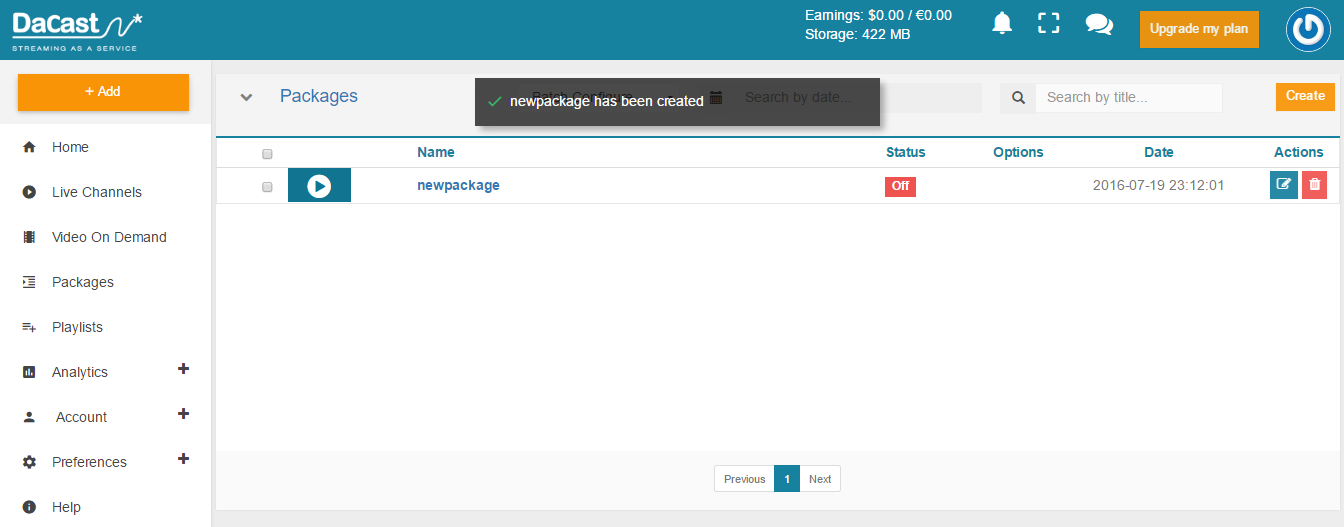Click the Playlists icon in sidebar
The height and width of the screenshot is (527, 1344).
click(29, 327)
